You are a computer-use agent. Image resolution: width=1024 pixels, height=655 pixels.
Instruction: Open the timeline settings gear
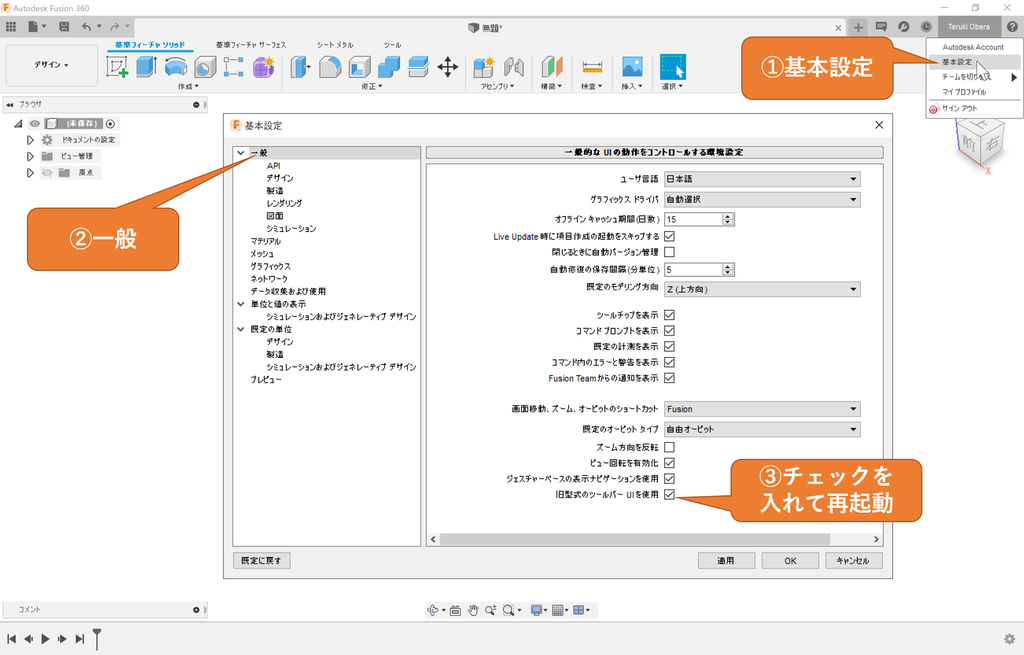[1010, 639]
